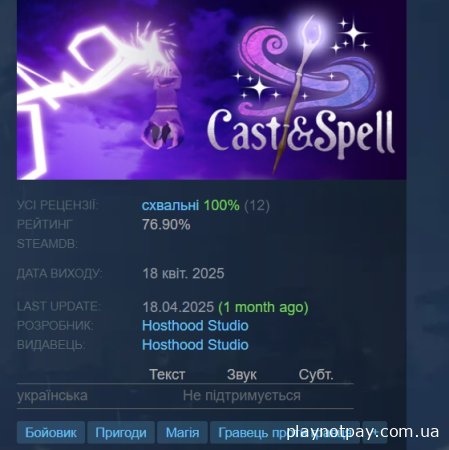Open the Cast & Spell header image
Image resolution: width=449 pixels, height=450 pixels.
pos(211,89)
